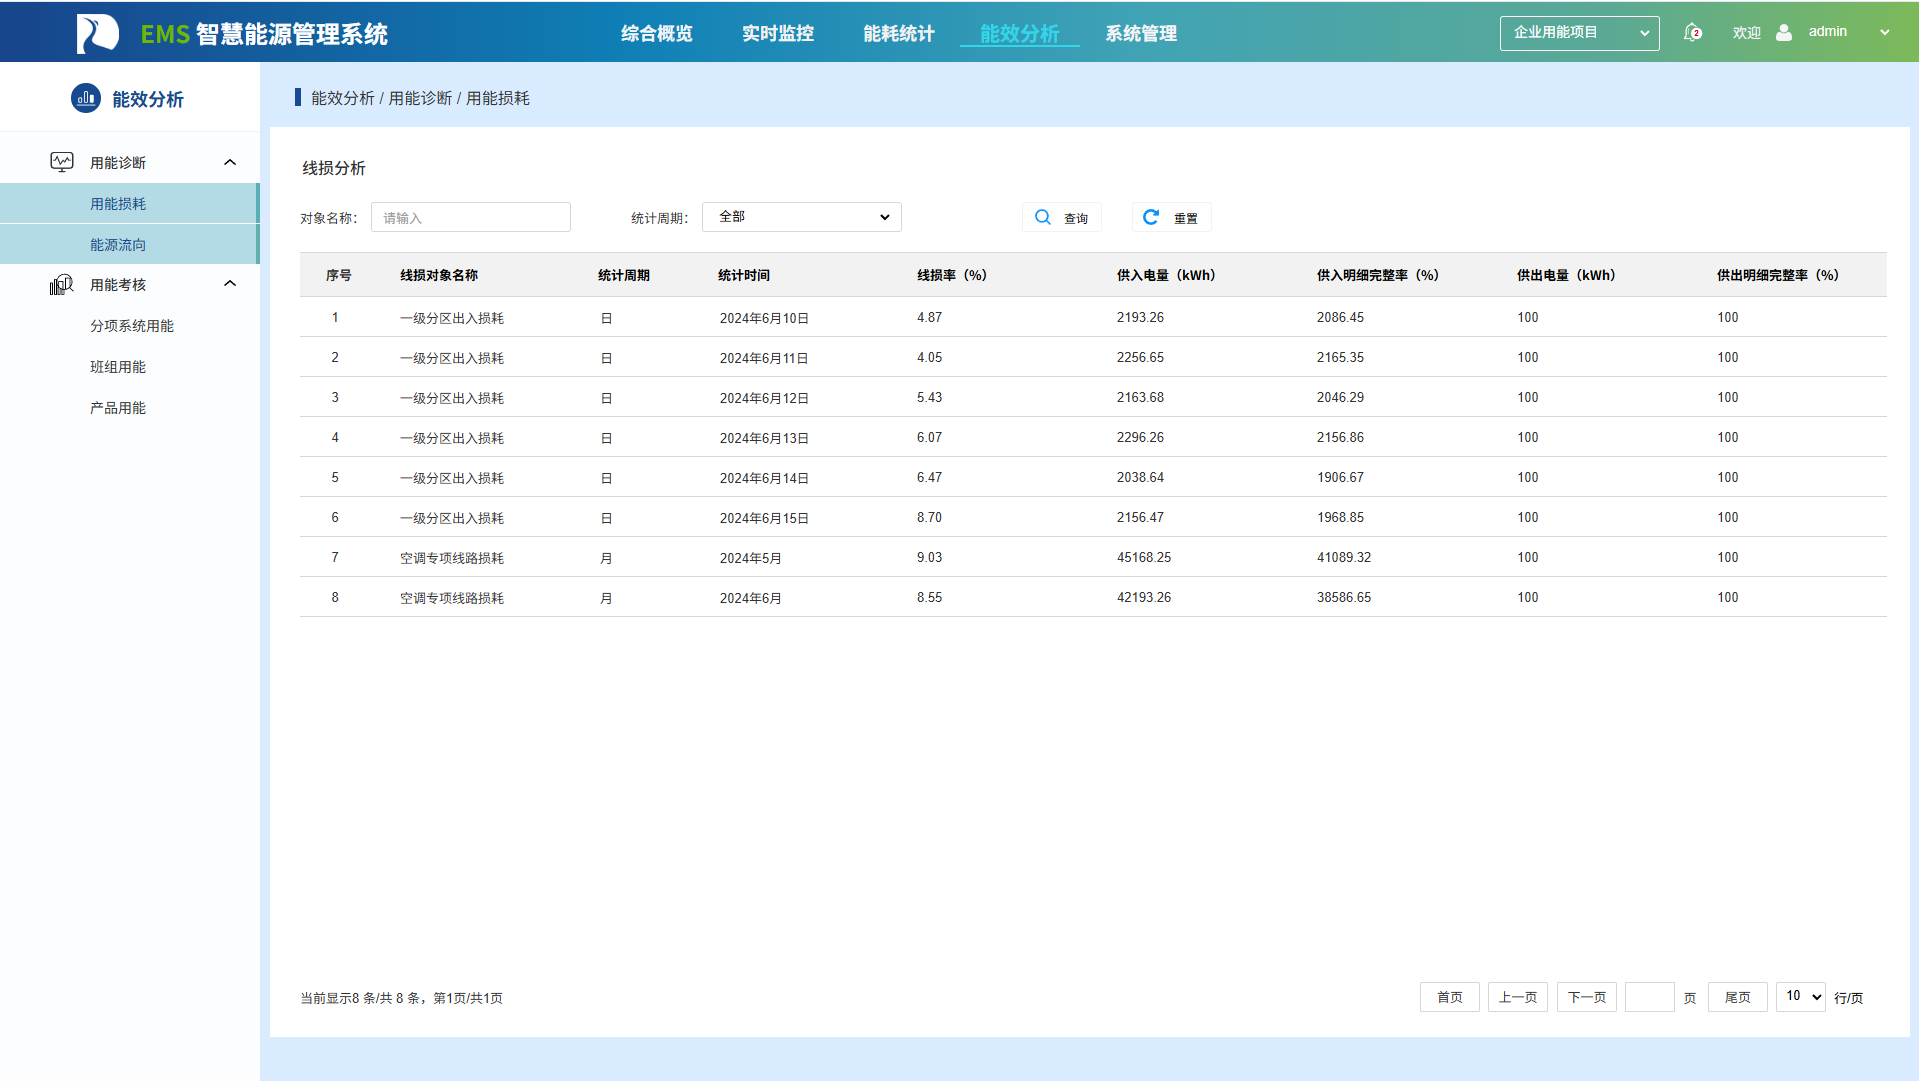1919x1081 pixels.
Task: Open the 能耗统计 tab
Action: coord(899,33)
